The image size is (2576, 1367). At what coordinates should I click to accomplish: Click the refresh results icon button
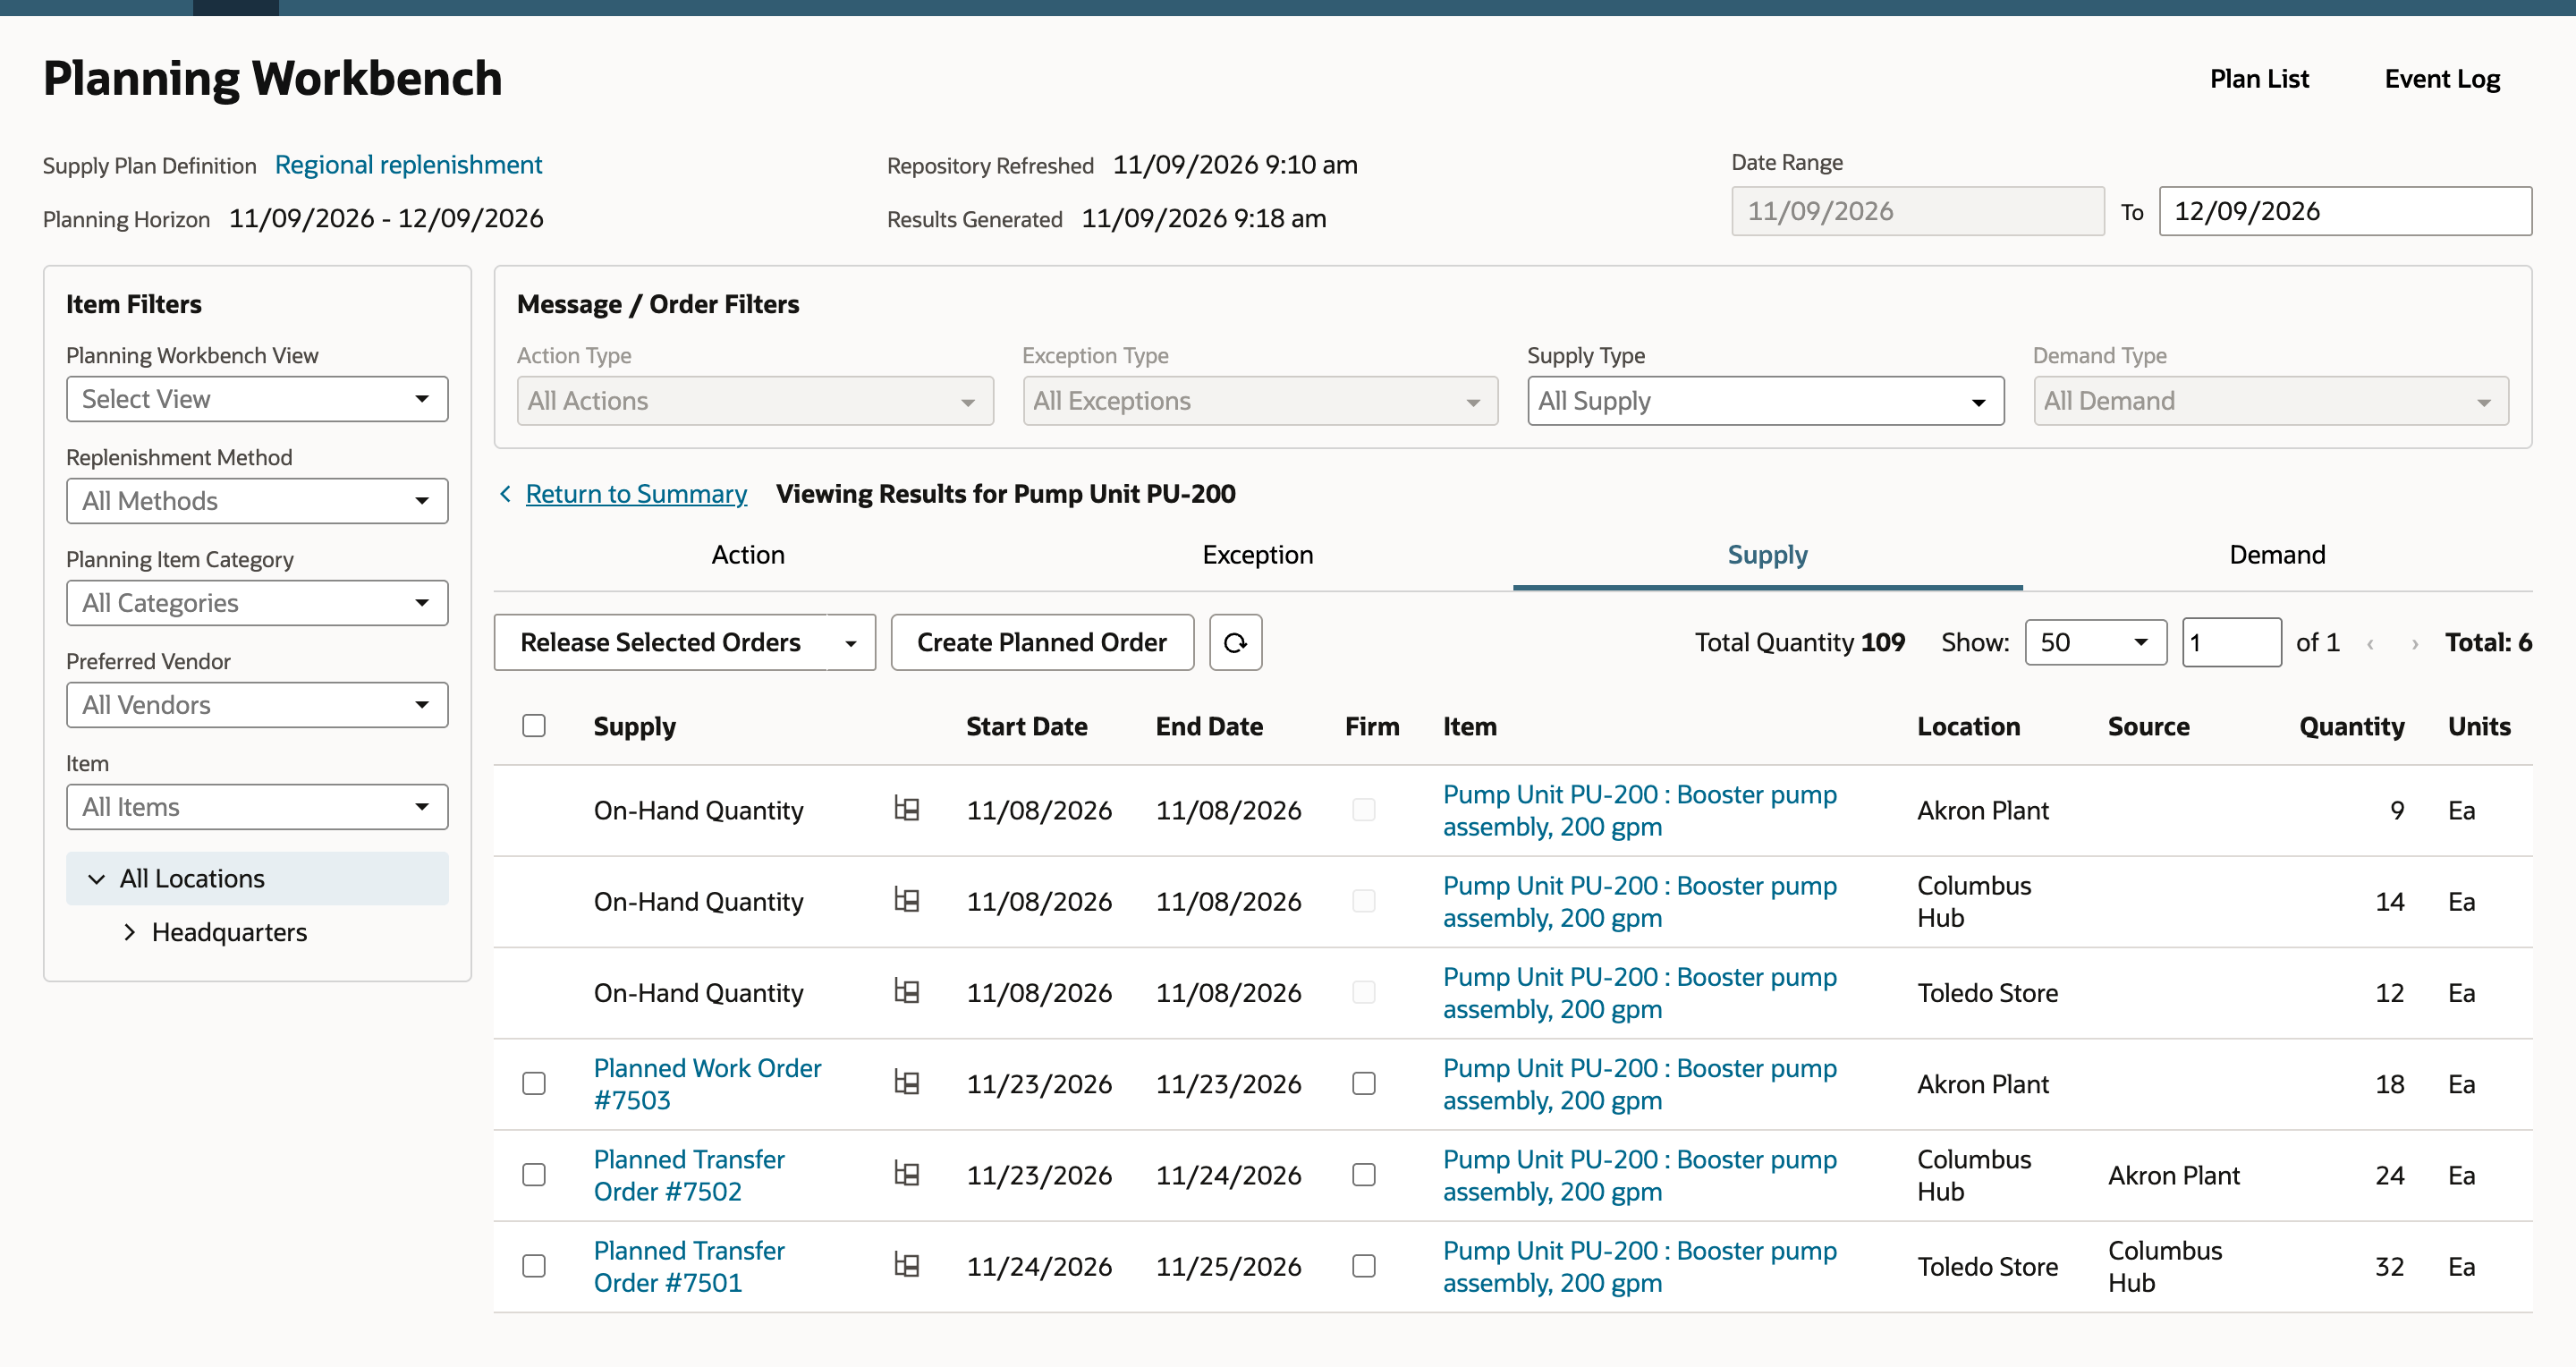pos(1235,642)
